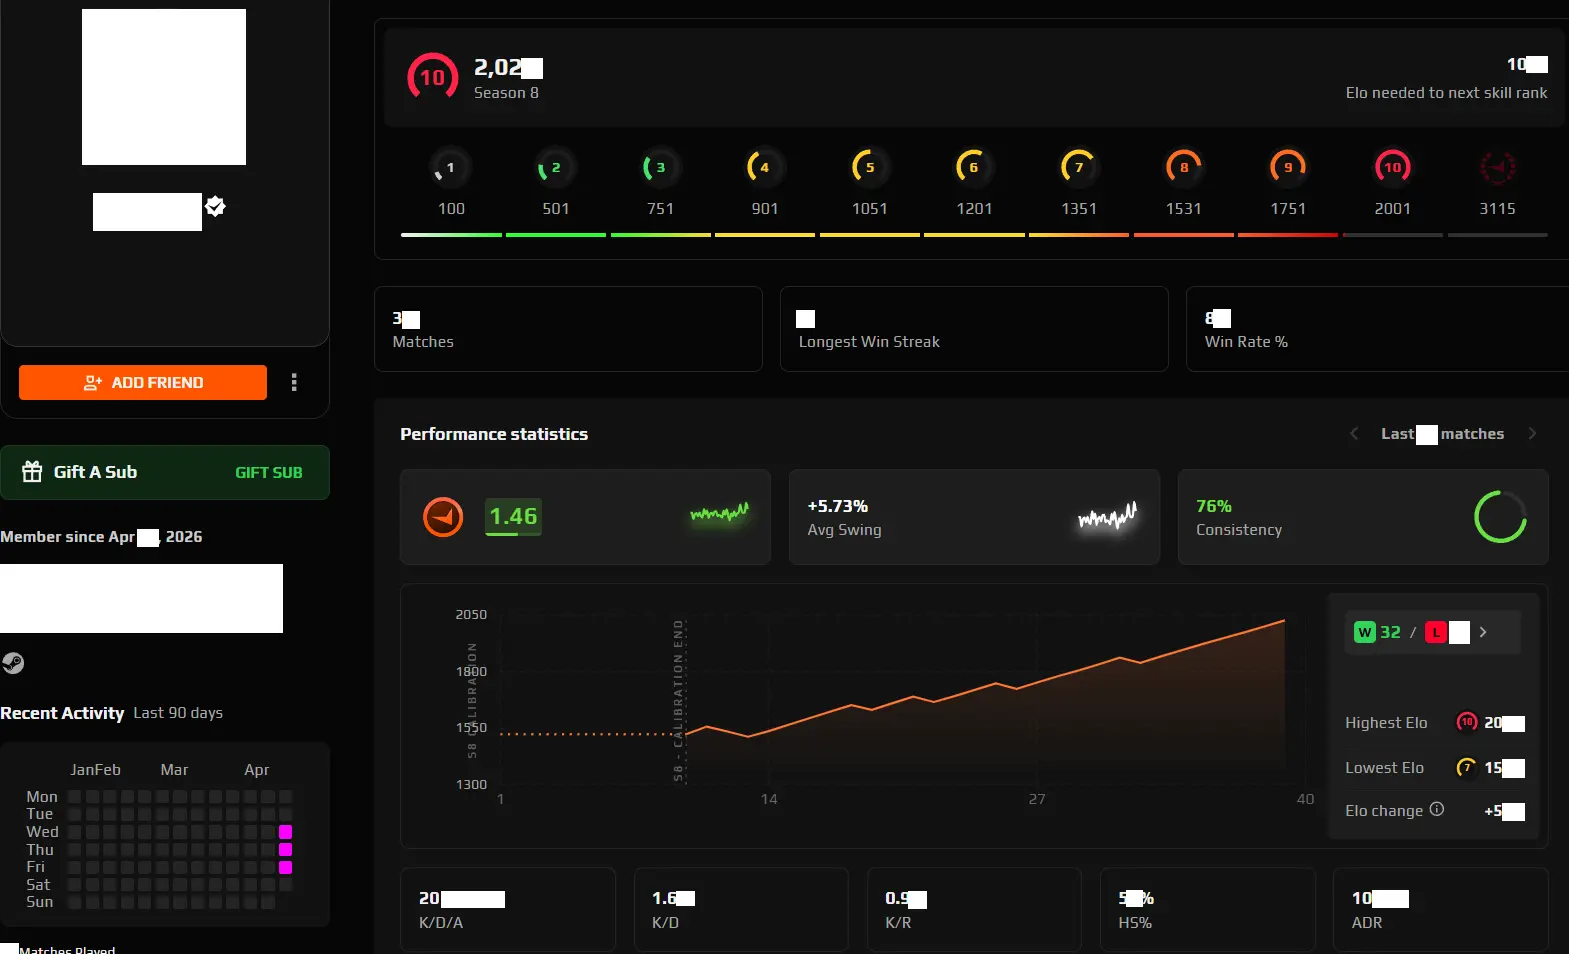
Task: Click the K/R stat card
Action: coord(974,909)
